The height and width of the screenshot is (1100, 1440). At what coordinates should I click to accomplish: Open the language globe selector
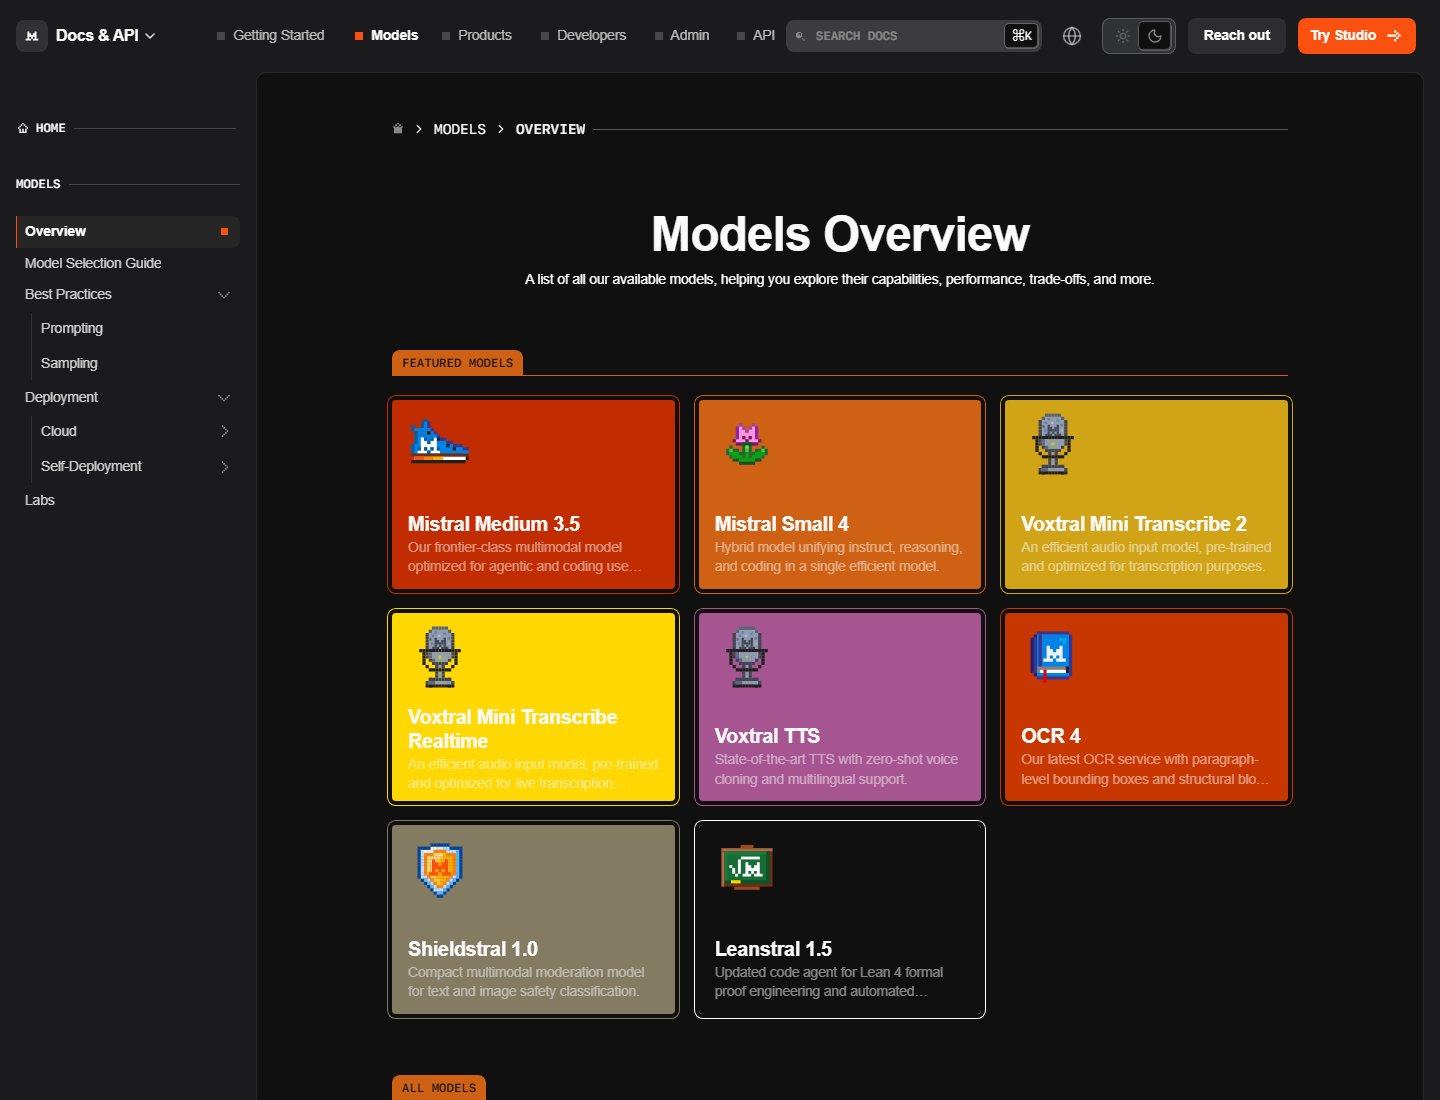[x=1072, y=36]
